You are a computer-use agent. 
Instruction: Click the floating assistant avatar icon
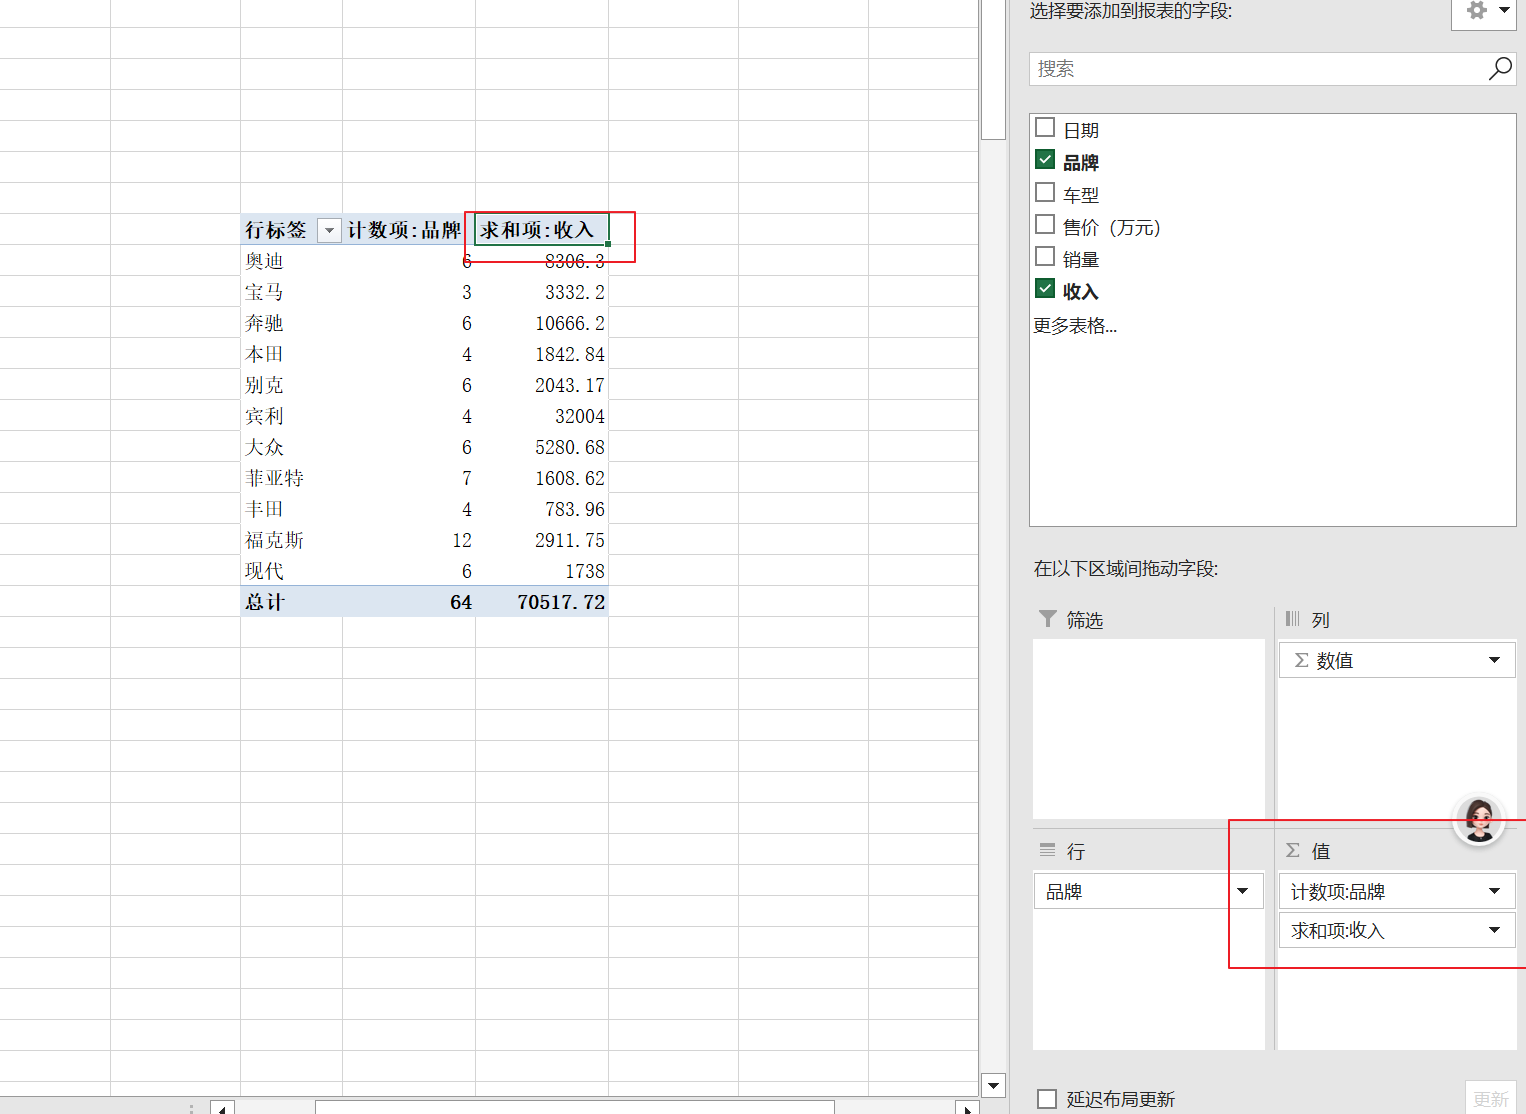1479,820
